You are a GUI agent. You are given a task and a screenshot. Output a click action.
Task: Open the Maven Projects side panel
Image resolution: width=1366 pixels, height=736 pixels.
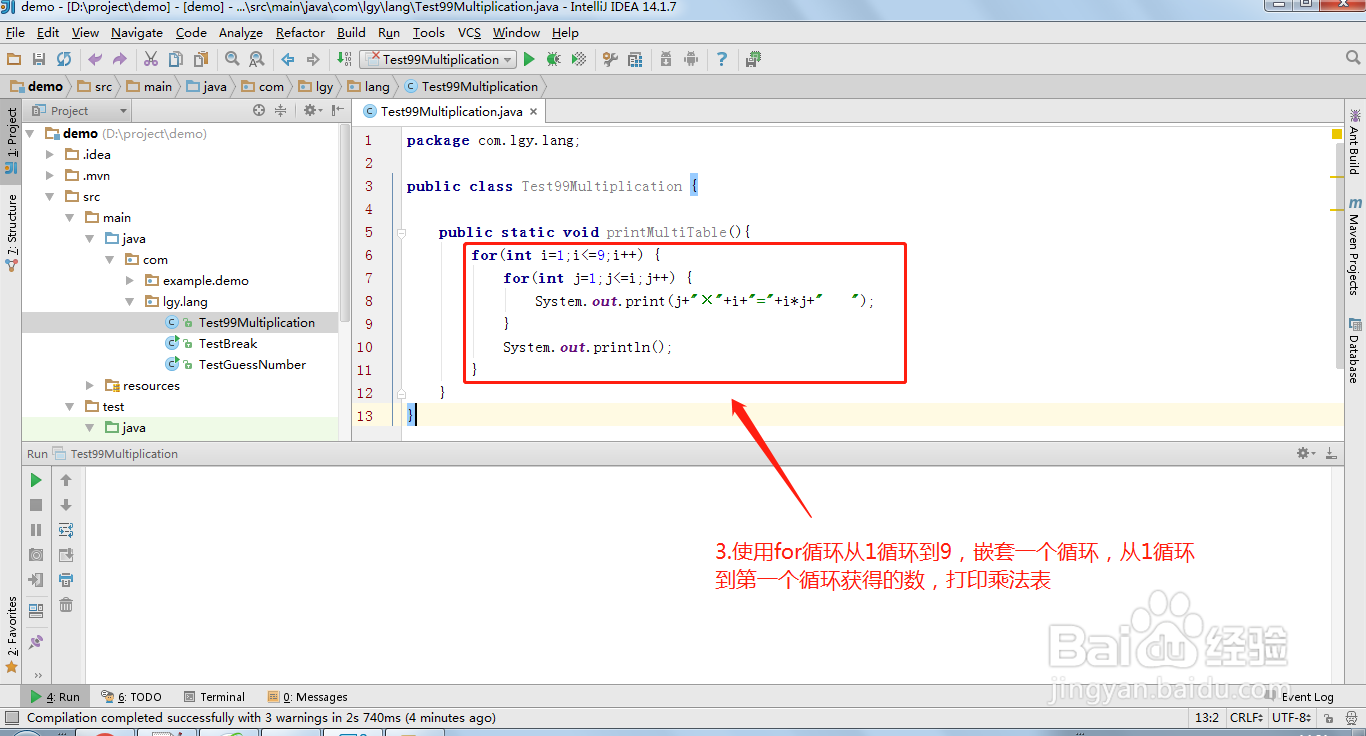coord(1354,246)
